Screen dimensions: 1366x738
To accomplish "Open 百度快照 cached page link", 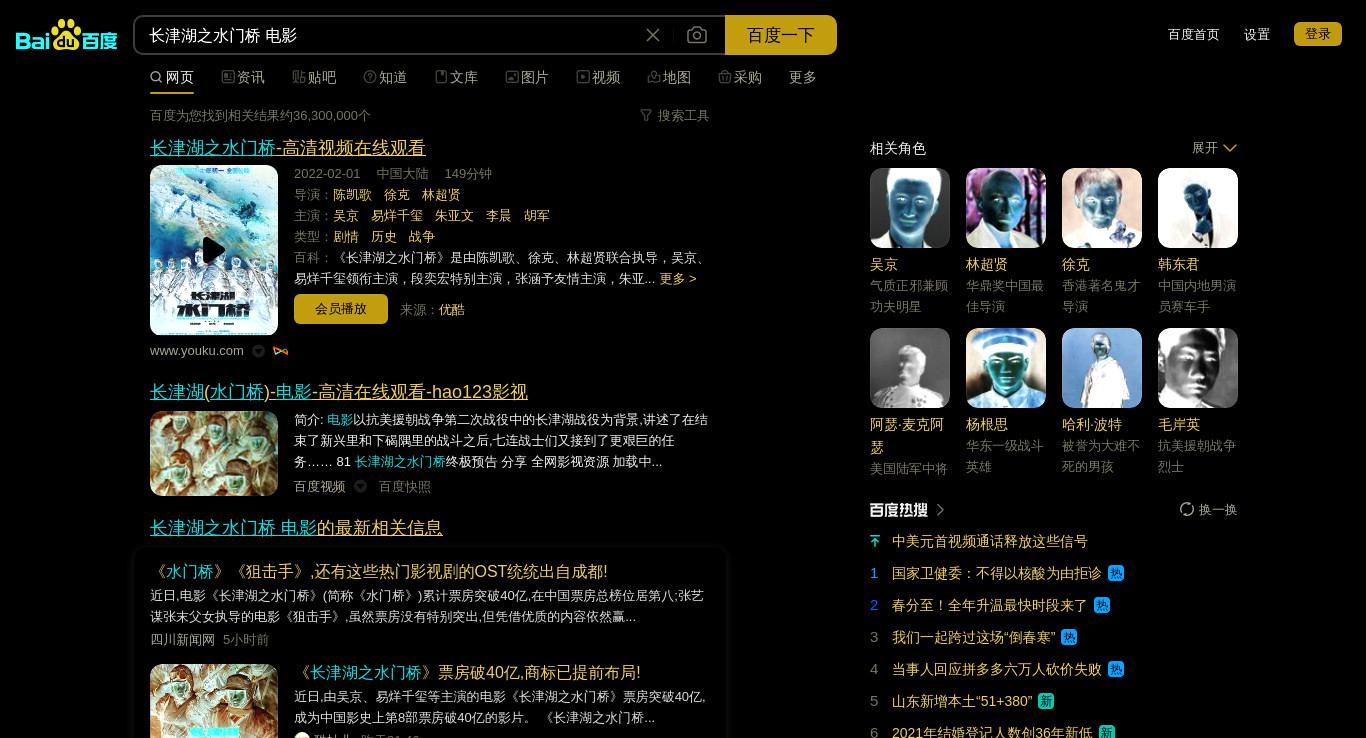I will click(405, 487).
